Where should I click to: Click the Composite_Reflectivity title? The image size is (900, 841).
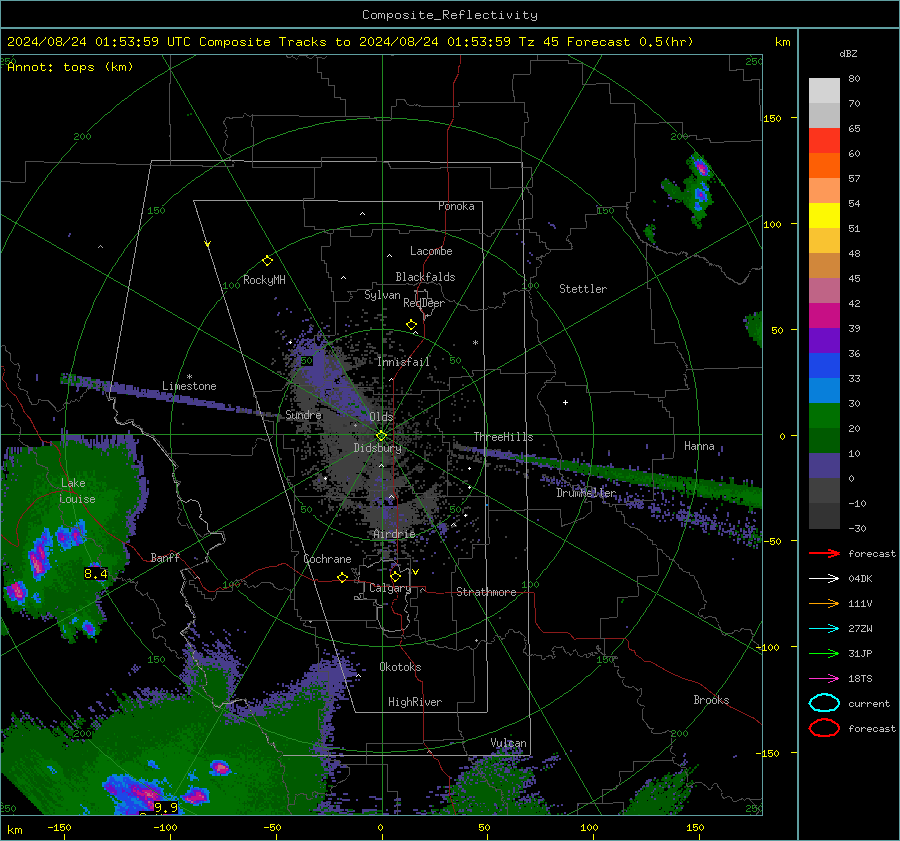pyautogui.click(x=450, y=15)
